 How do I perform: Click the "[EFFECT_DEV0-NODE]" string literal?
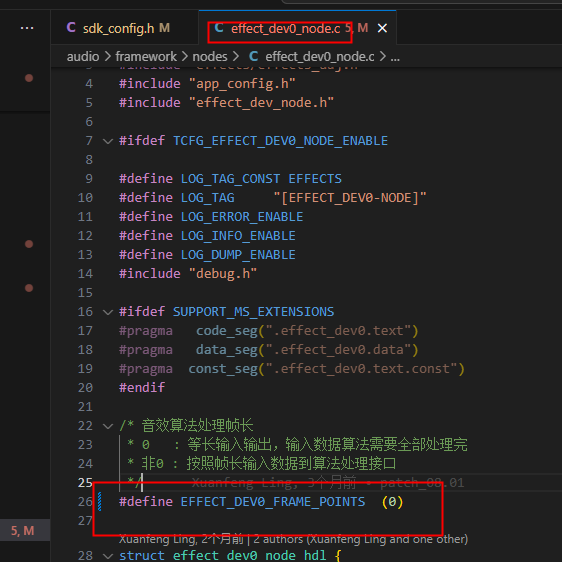click(x=350, y=198)
